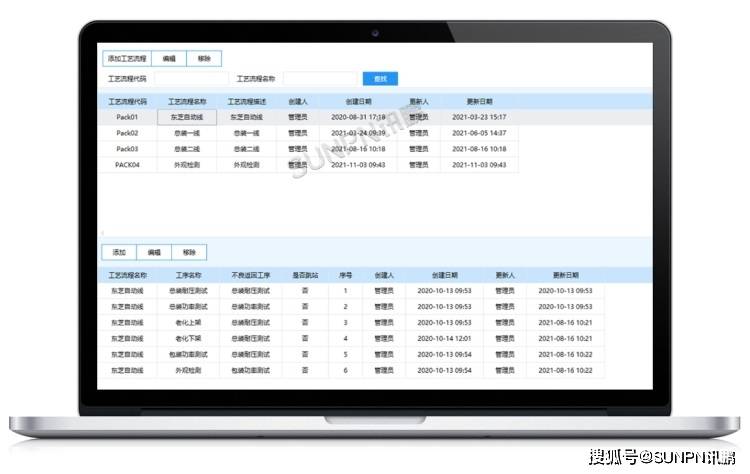Click 工艺流程名称 header in the top table

click(x=187, y=101)
